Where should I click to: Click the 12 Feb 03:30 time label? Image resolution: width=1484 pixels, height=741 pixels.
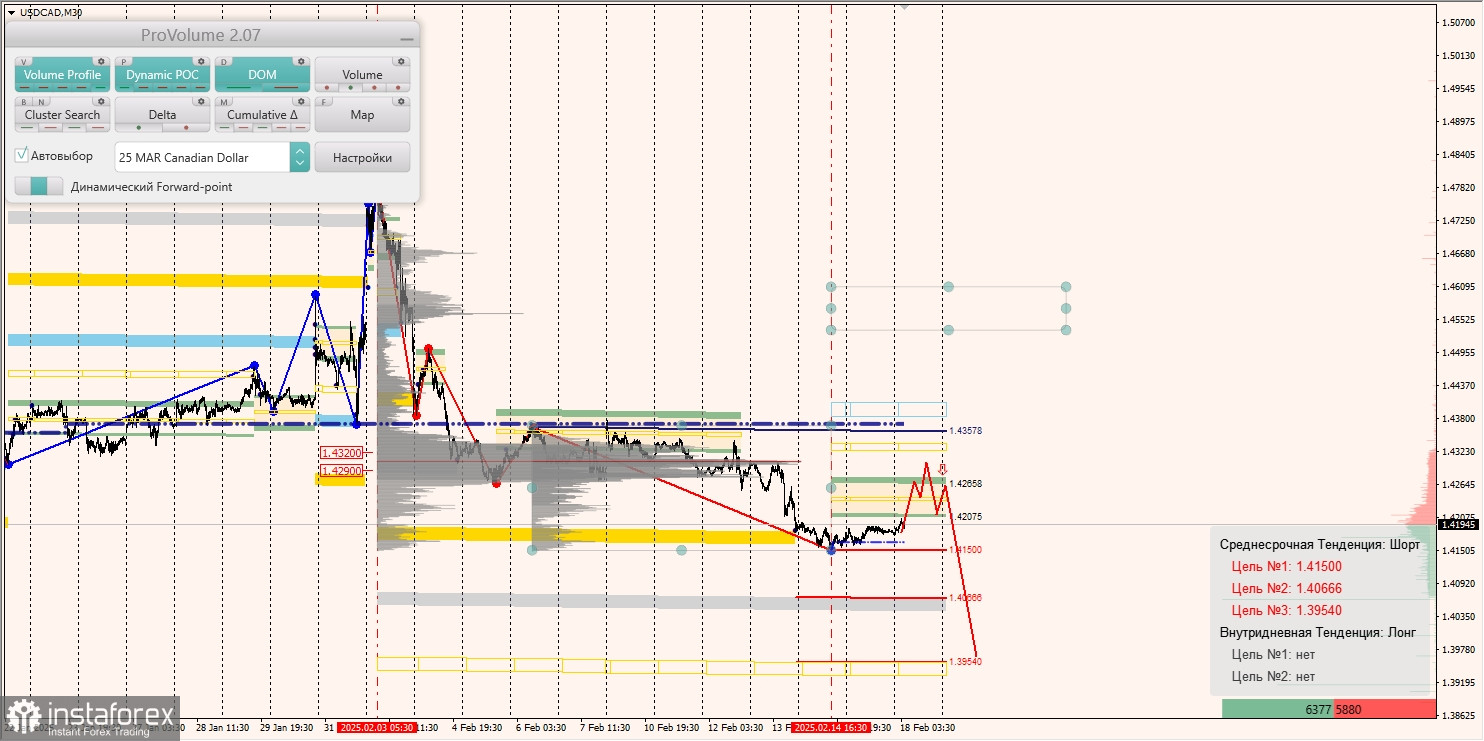click(738, 728)
